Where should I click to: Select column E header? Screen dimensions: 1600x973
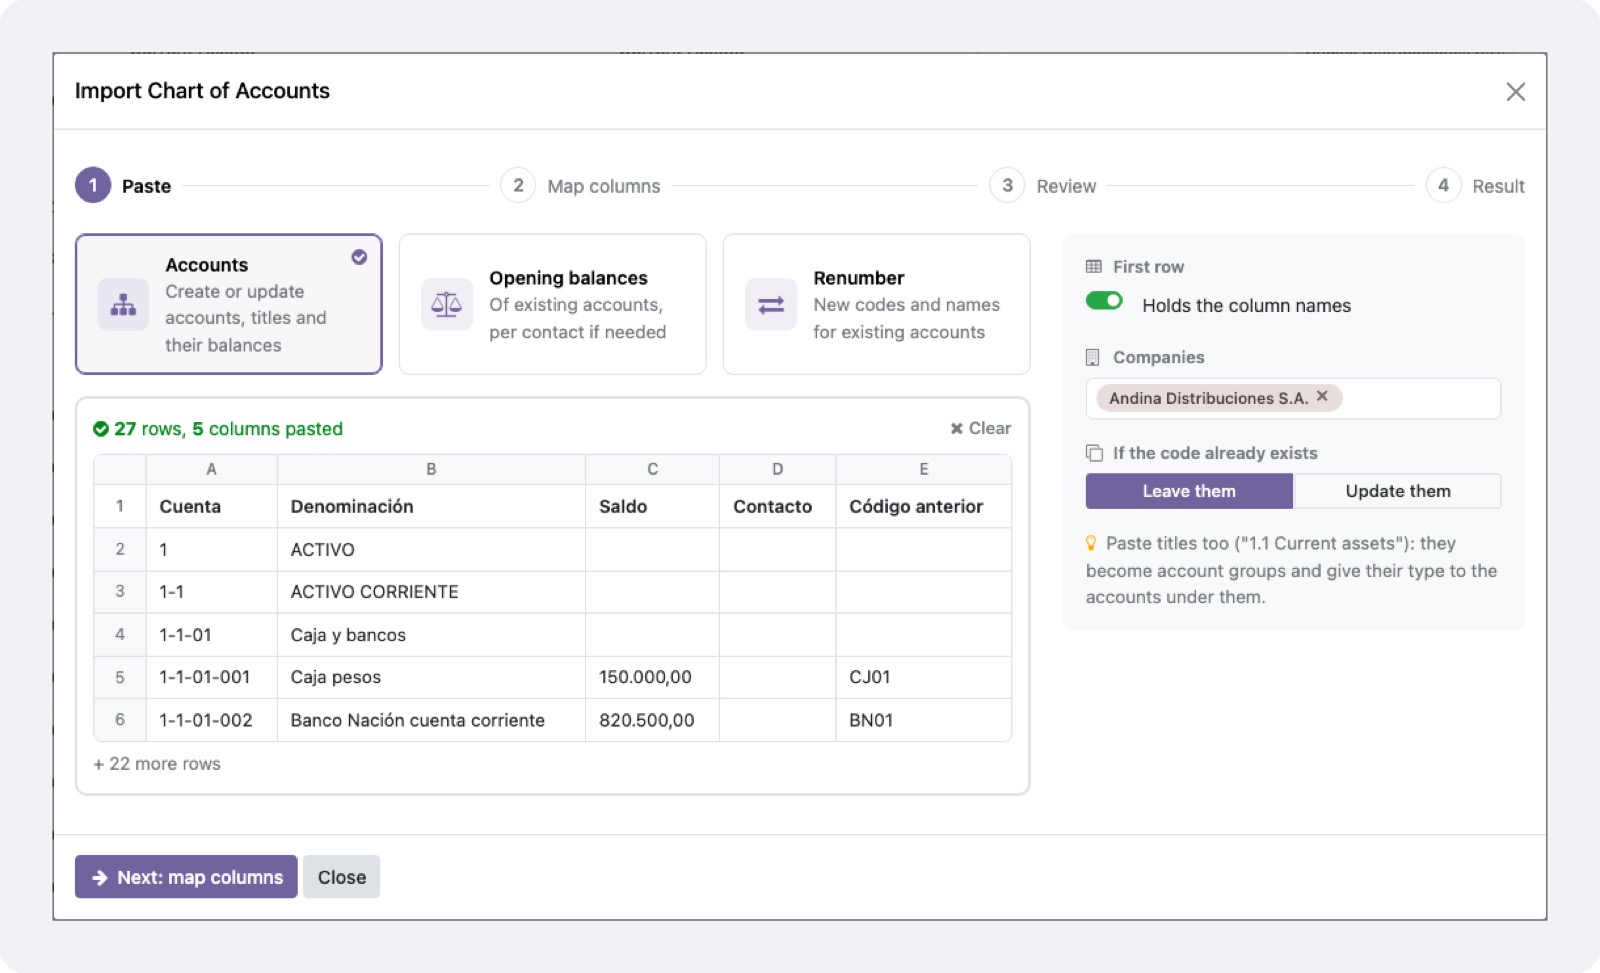[923, 469]
